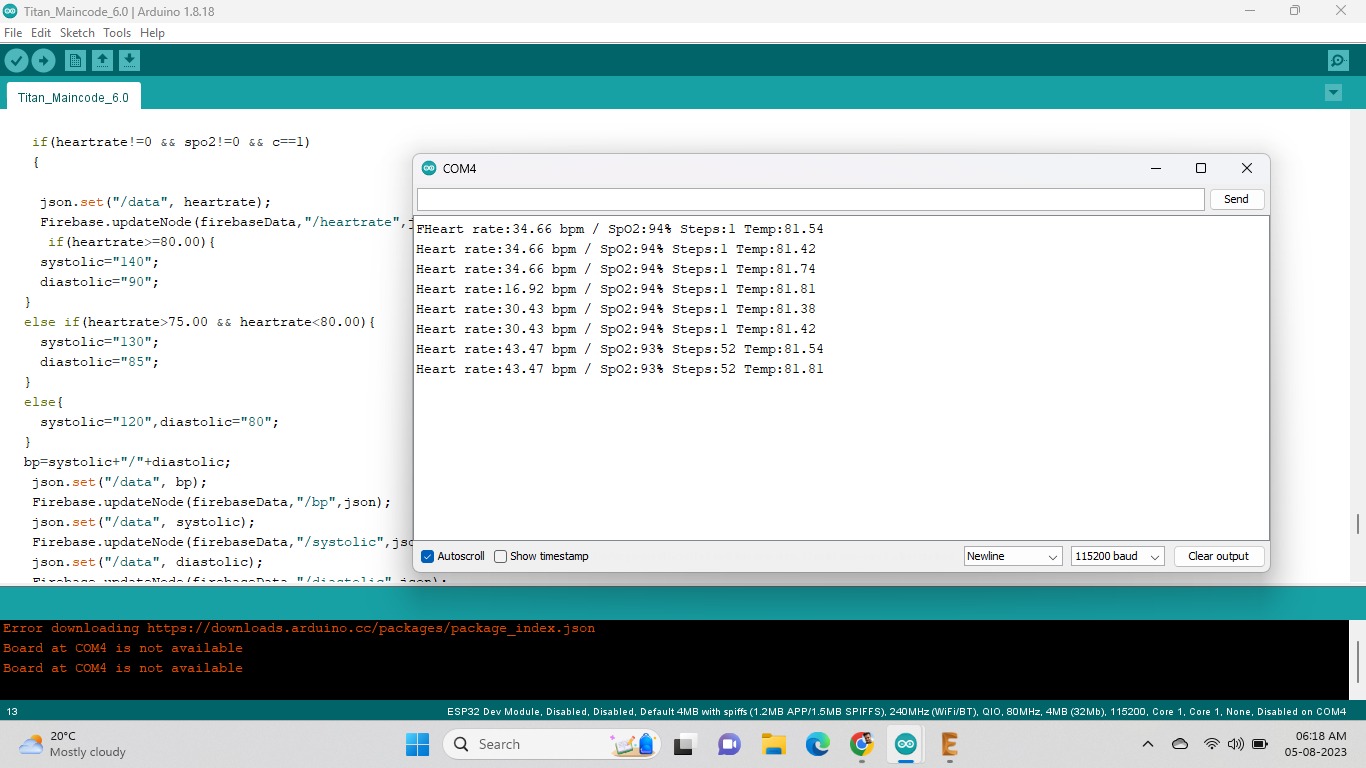Click the Open sketch up-arrow icon

[x=102, y=61]
